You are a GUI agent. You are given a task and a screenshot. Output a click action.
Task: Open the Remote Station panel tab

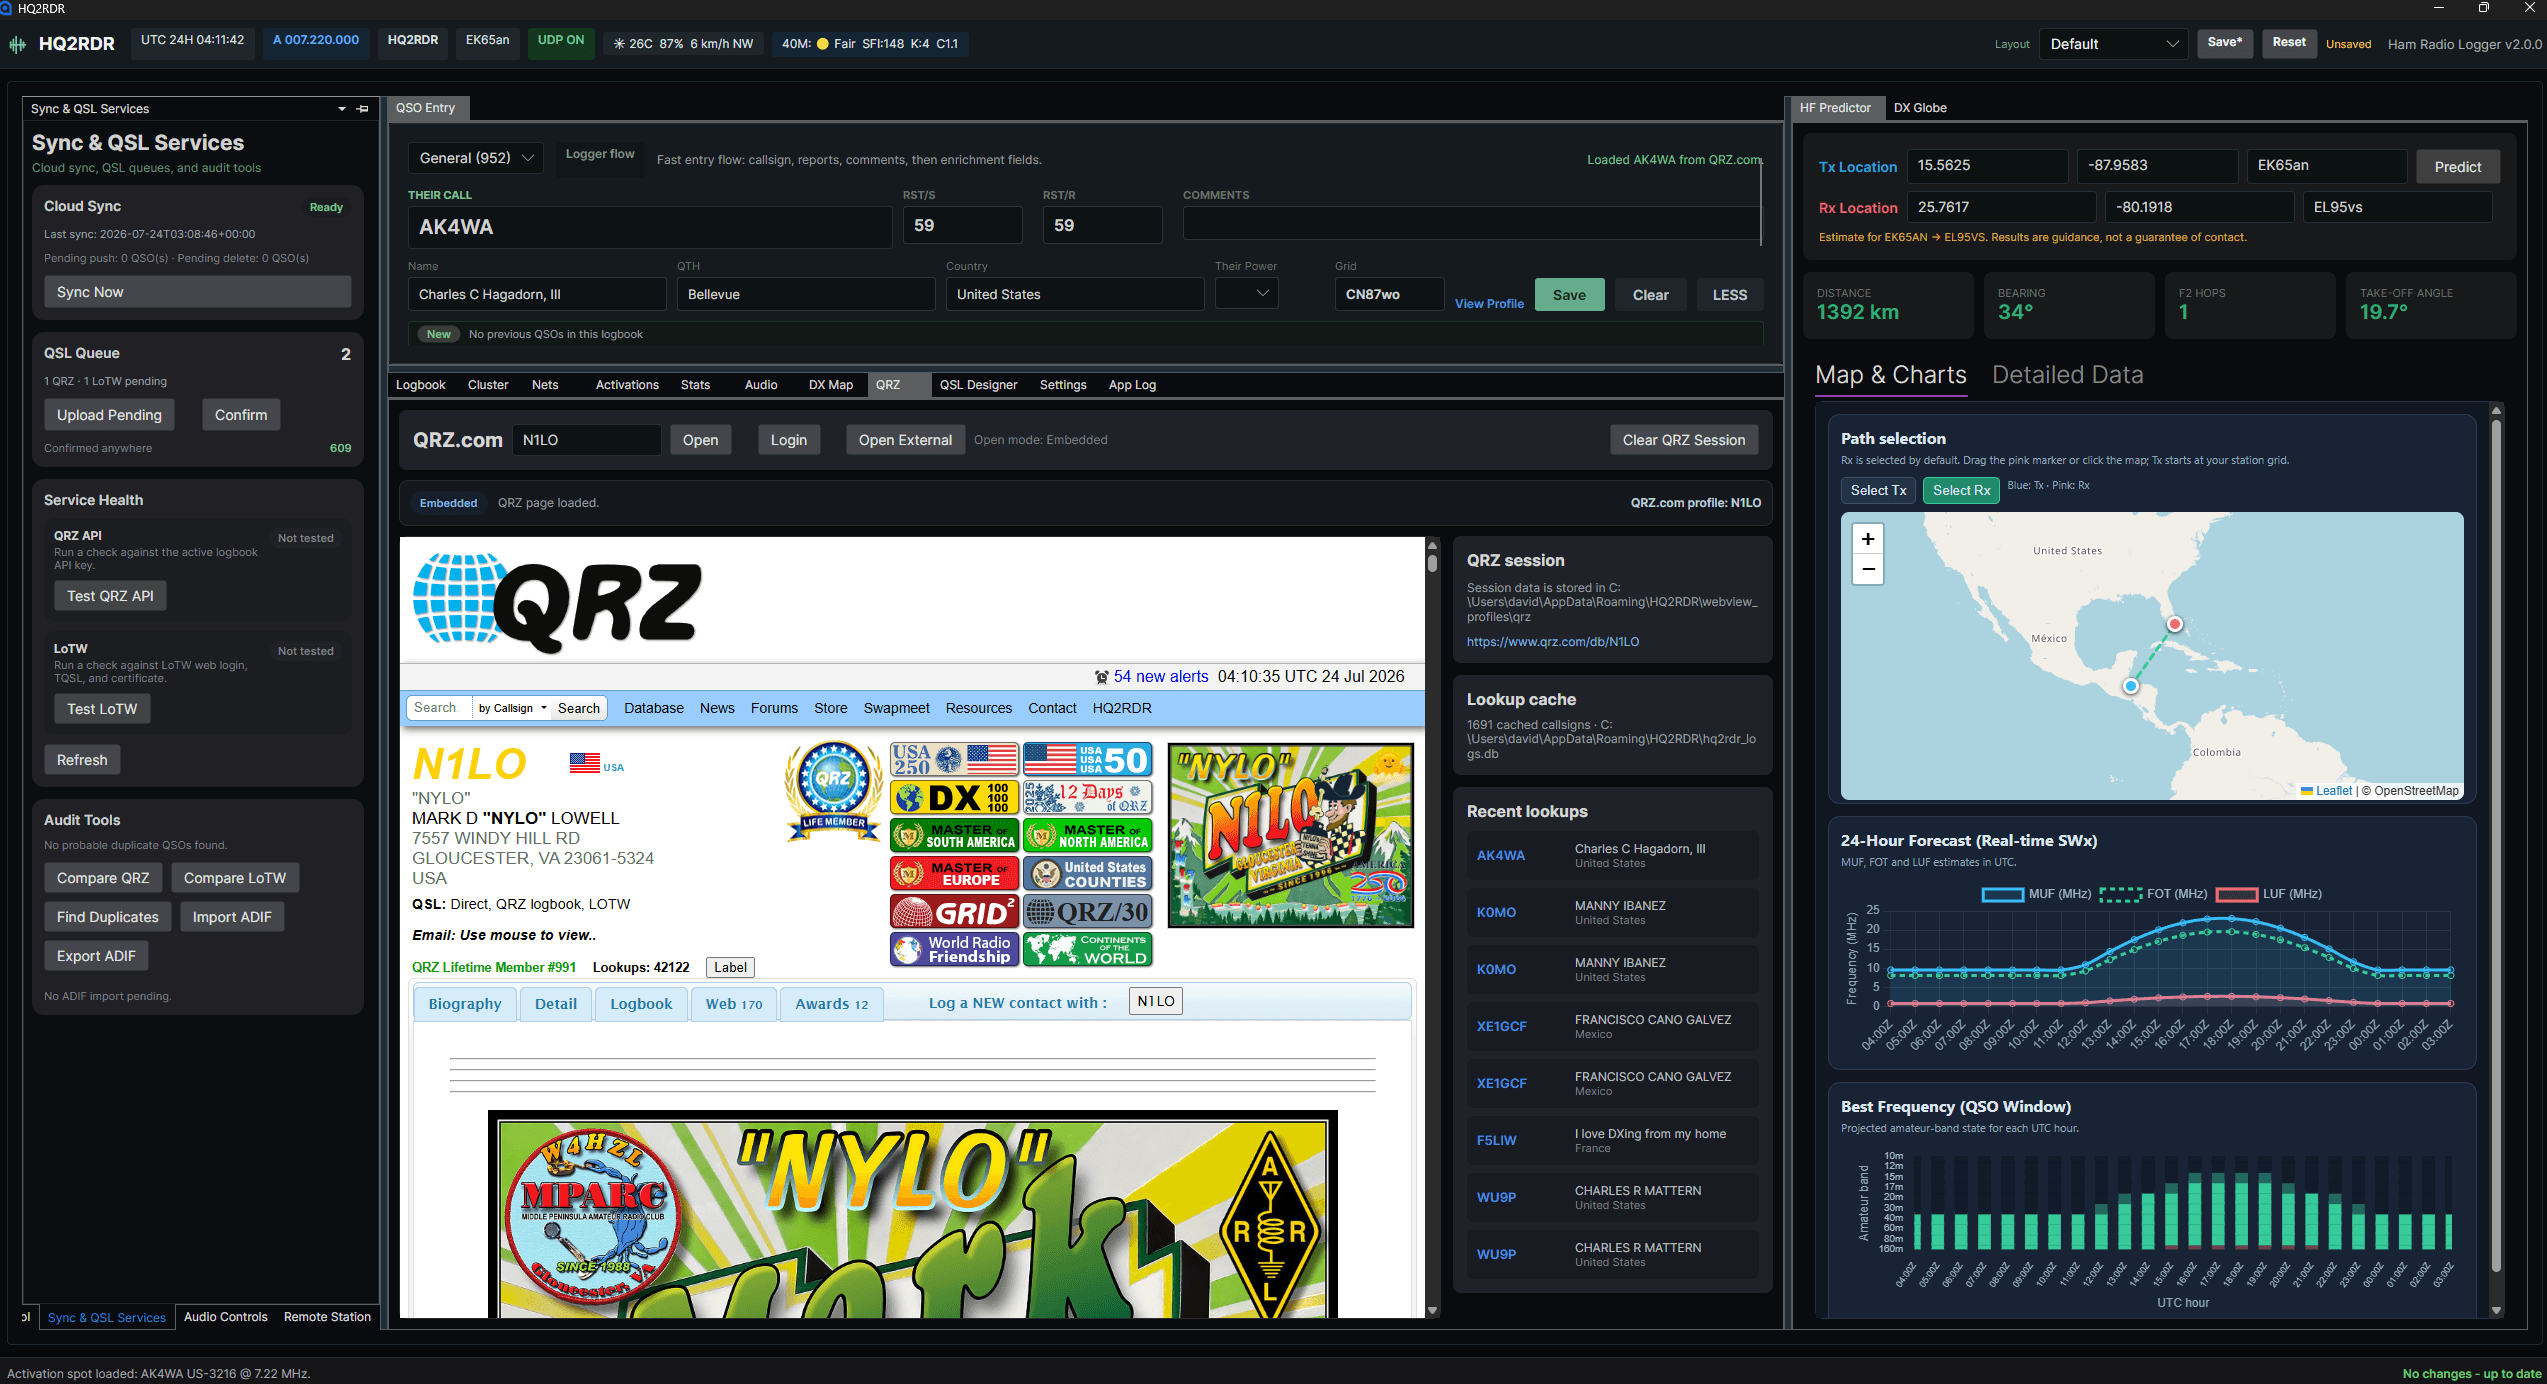pyautogui.click(x=327, y=1317)
